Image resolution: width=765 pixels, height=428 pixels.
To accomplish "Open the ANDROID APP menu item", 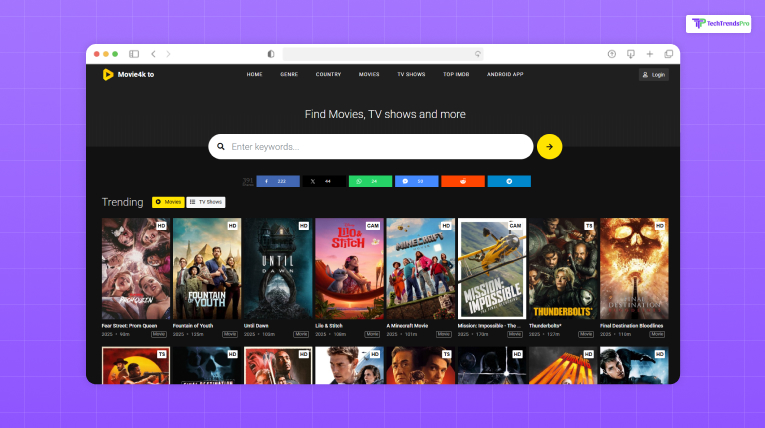I will point(505,74).
